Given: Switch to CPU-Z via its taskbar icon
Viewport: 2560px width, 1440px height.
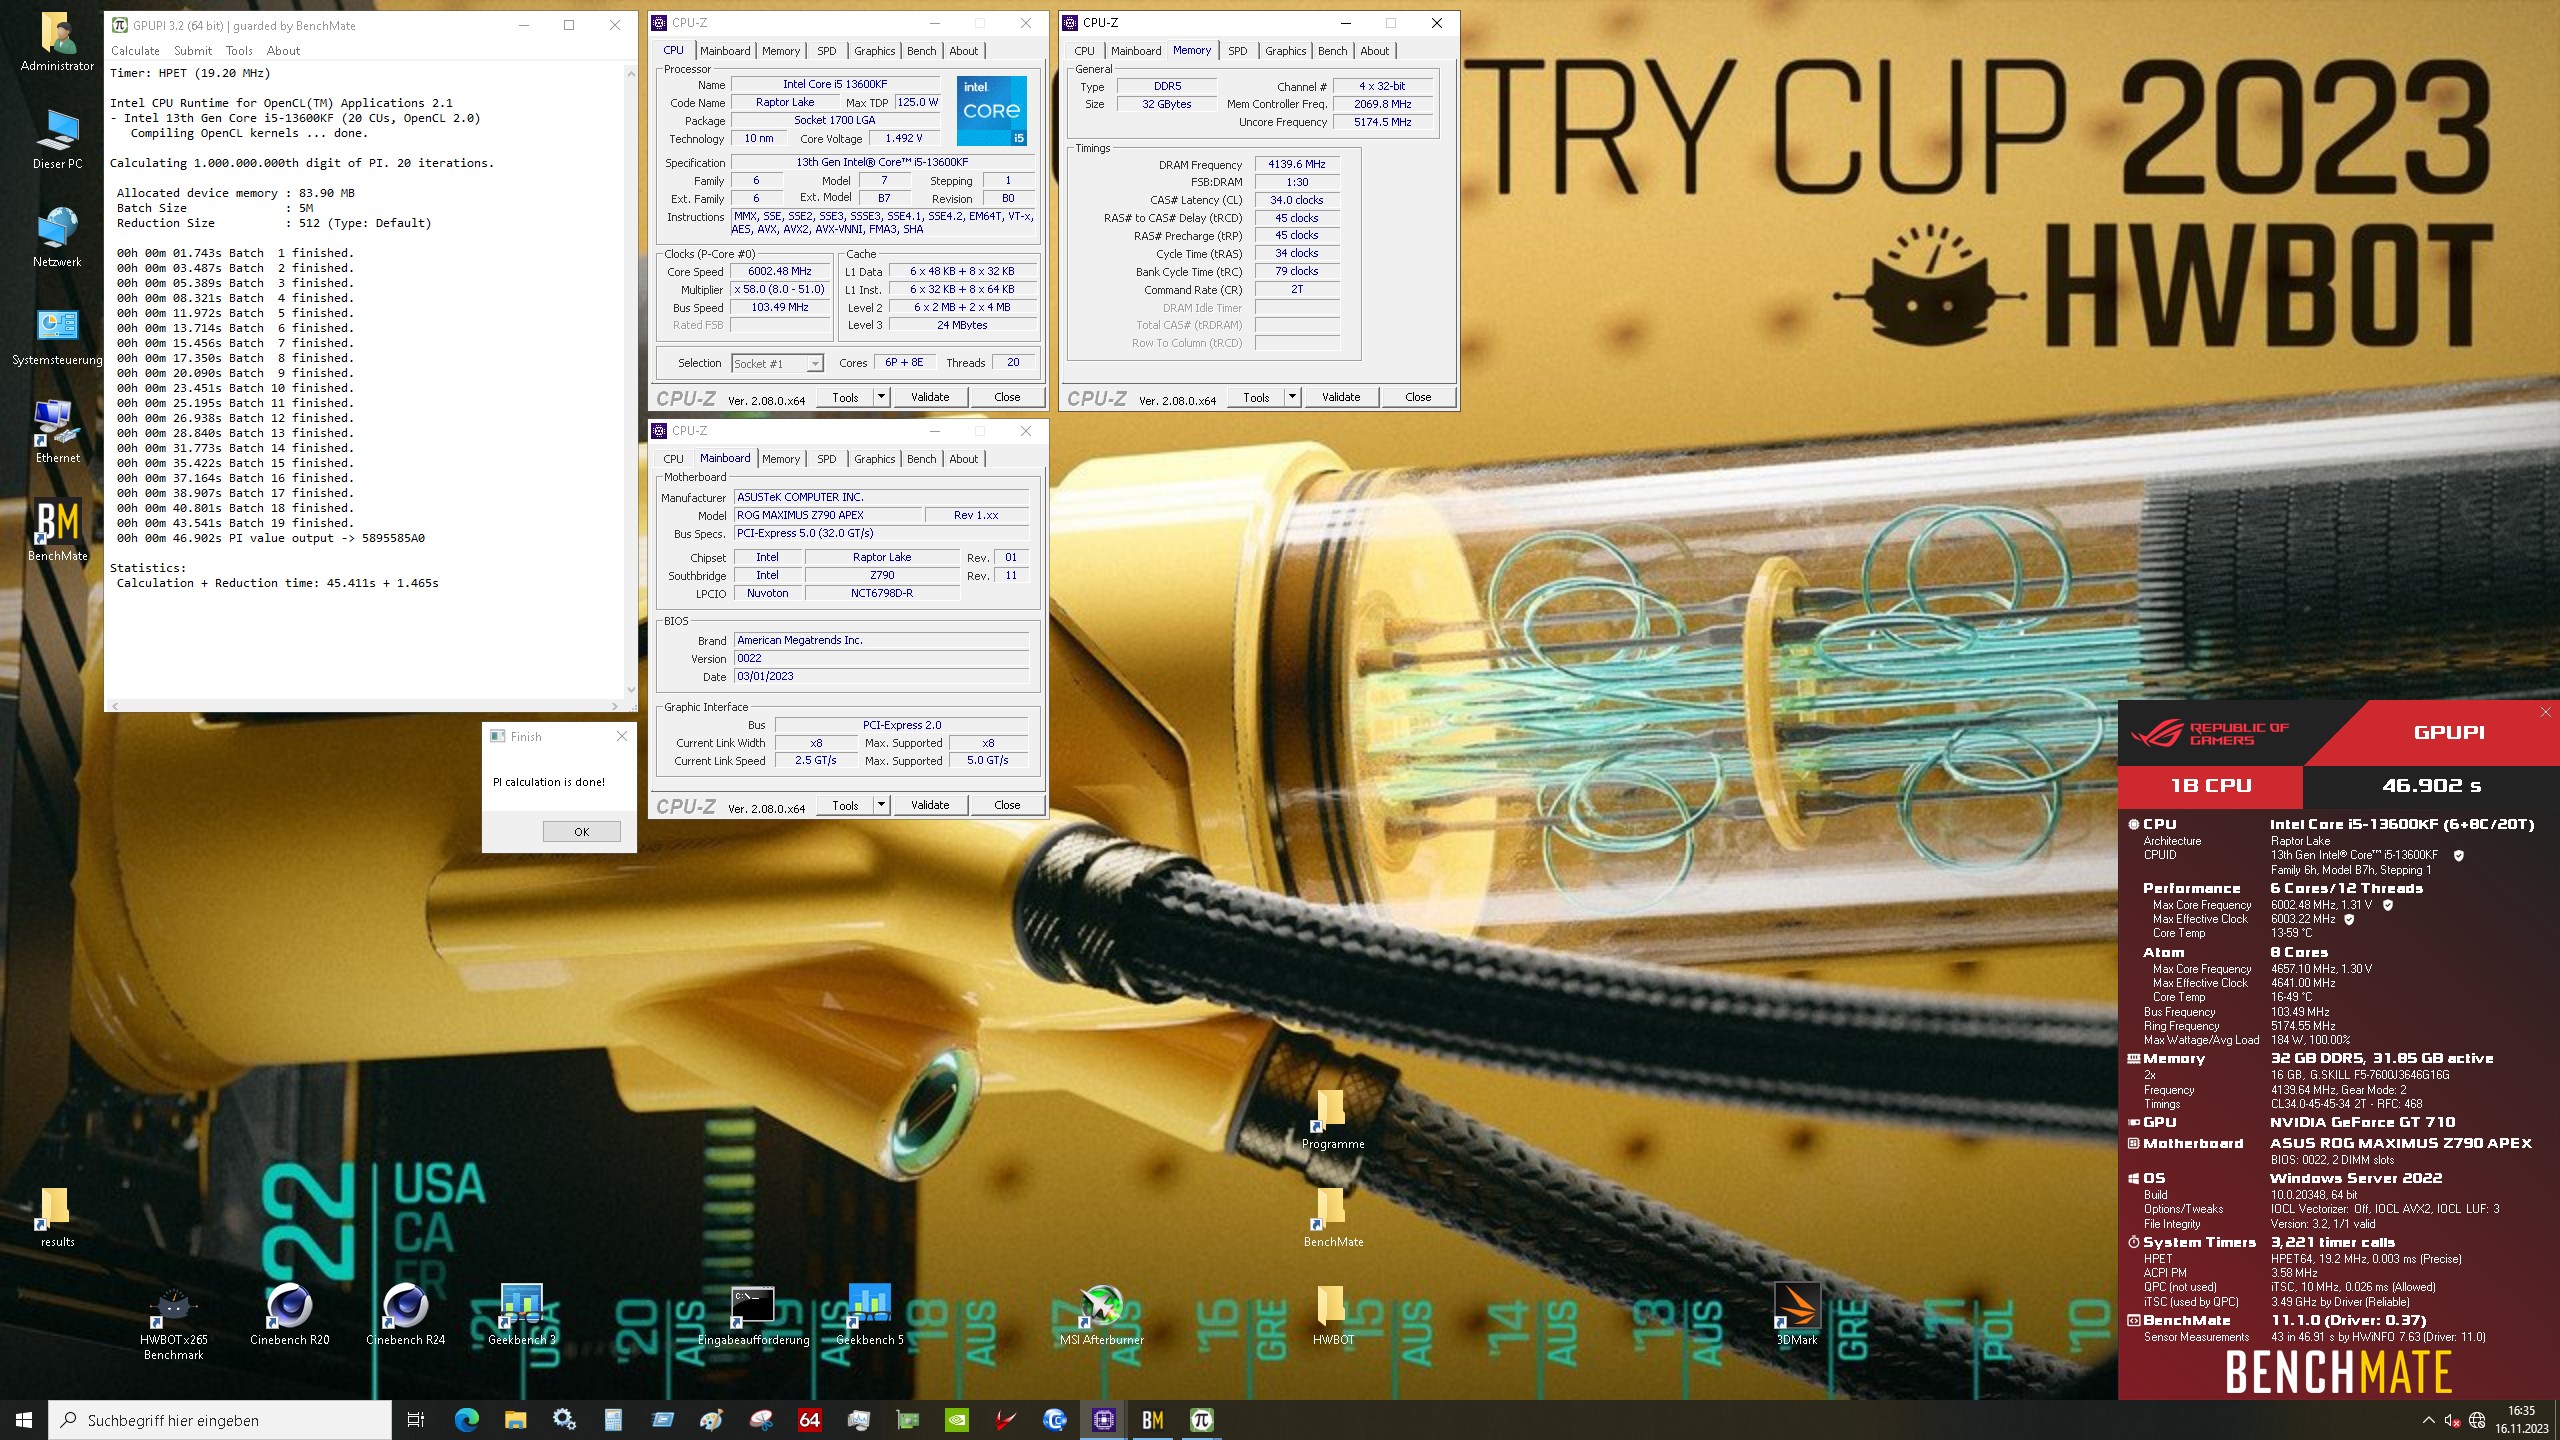Looking at the screenshot, I should pos(1103,1420).
